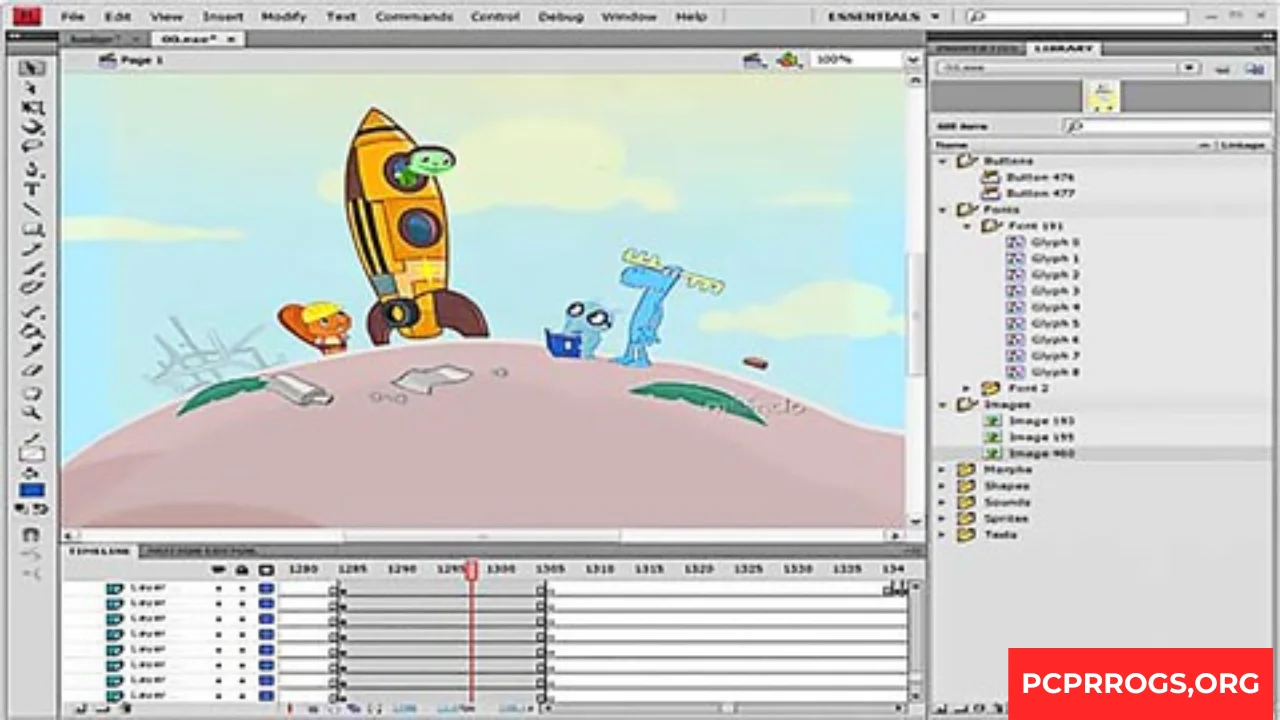1280x720 pixels.
Task: Click the Page 1 scene label
Action: 142,60
